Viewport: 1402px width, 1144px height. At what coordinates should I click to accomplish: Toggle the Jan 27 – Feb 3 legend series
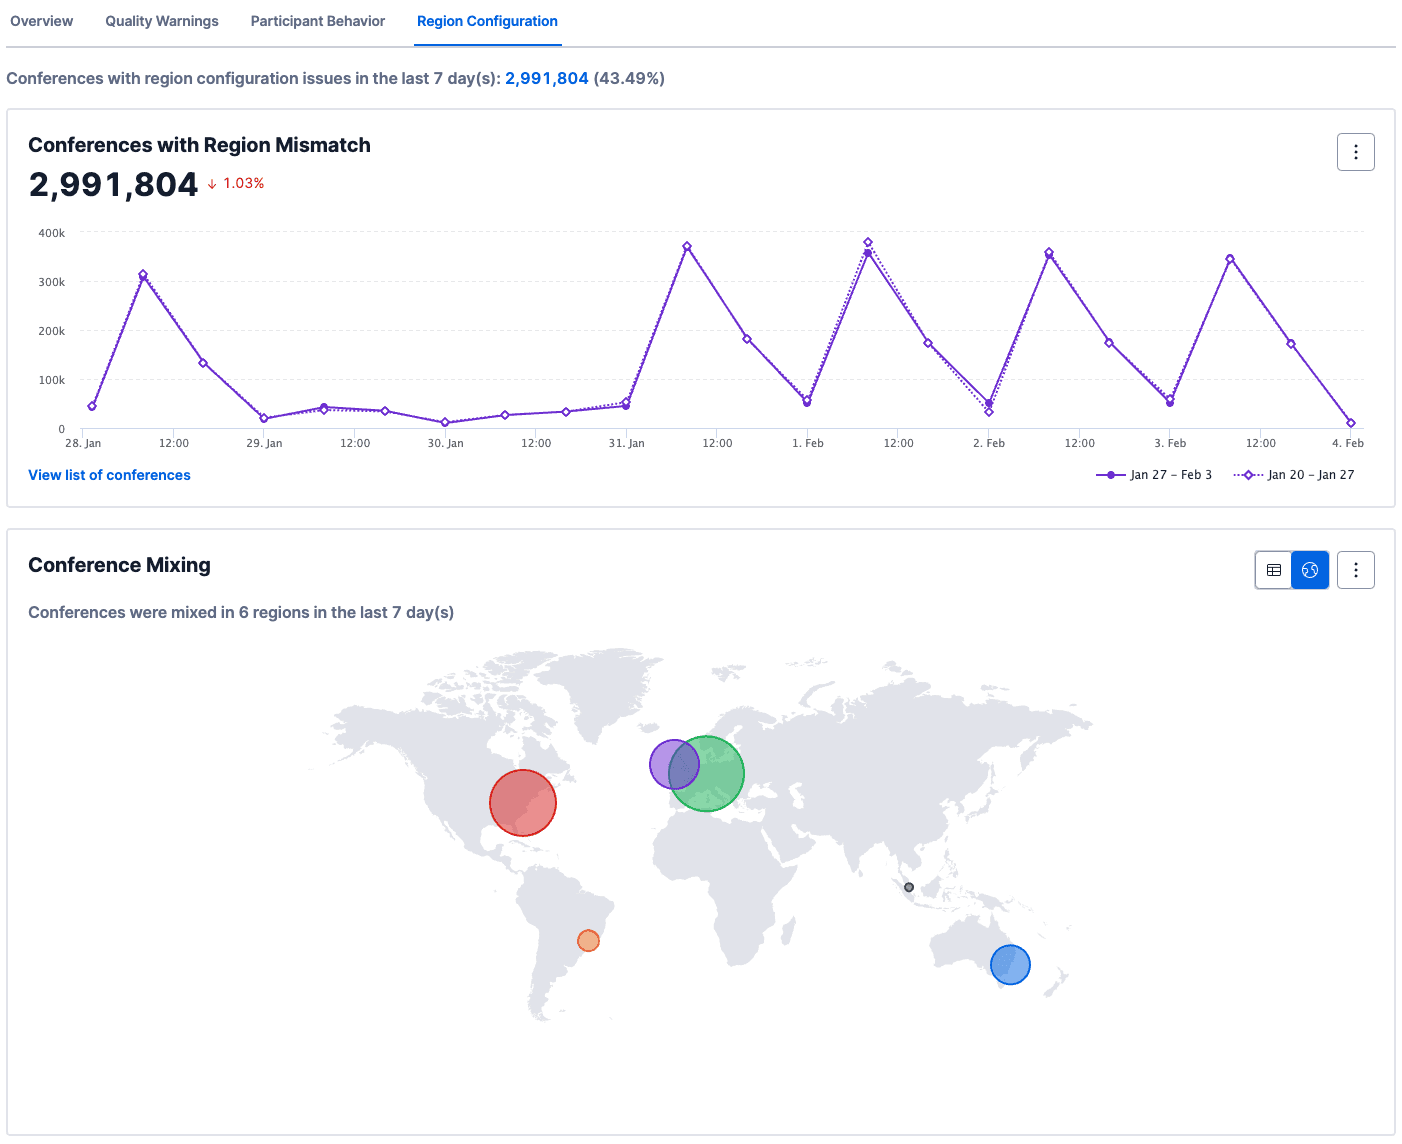coord(1155,475)
